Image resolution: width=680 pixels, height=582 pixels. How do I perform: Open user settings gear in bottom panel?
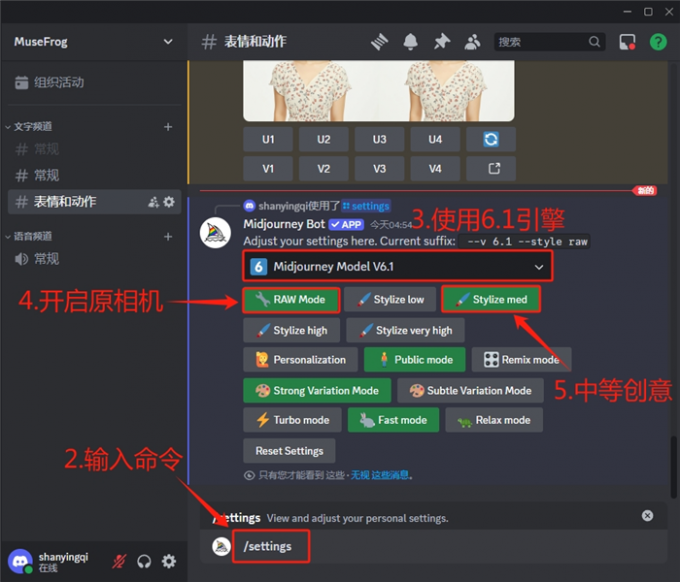pyautogui.click(x=169, y=561)
